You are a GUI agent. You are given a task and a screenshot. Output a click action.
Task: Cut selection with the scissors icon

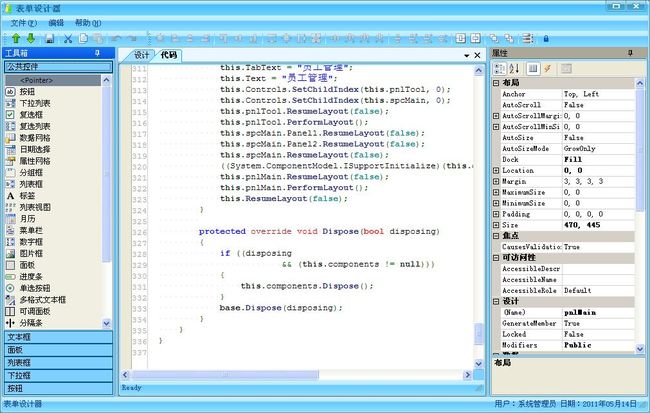click(68, 39)
